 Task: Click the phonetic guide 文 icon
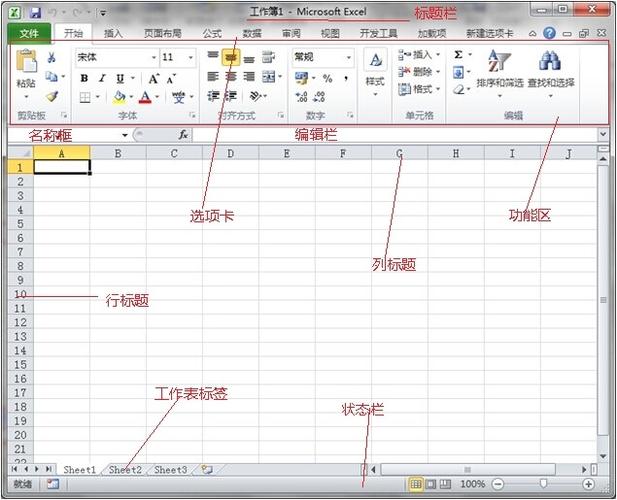click(179, 97)
